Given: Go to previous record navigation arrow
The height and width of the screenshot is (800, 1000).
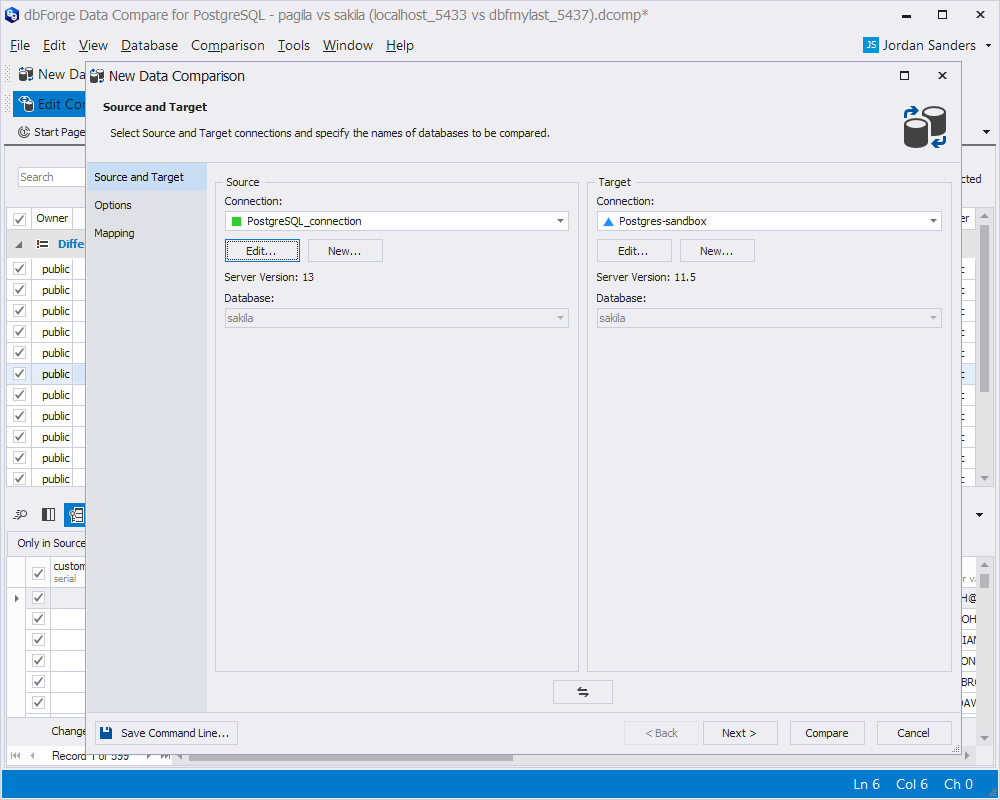Looking at the screenshot, I should click(x=32, y=755).
